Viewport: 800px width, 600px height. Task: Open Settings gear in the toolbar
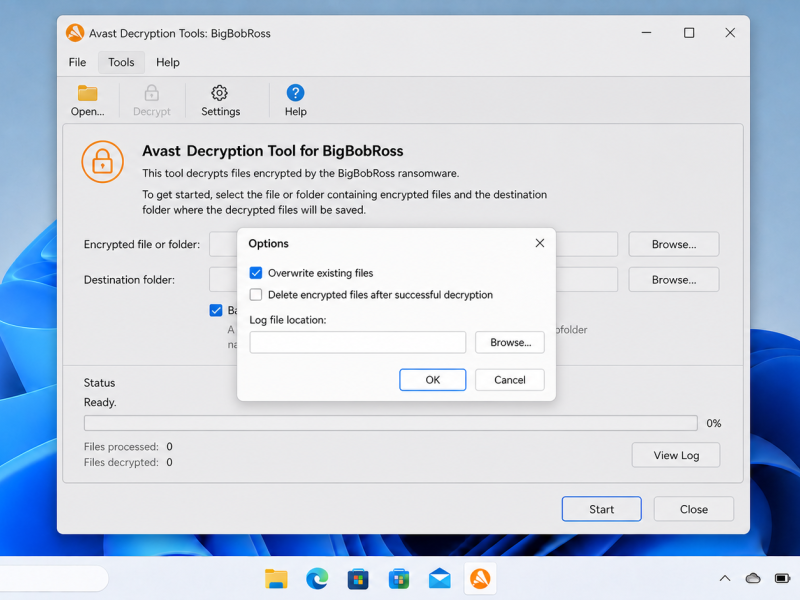click(219, 93)
